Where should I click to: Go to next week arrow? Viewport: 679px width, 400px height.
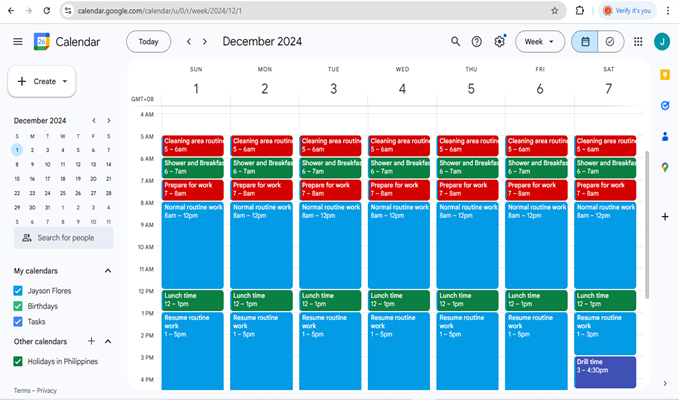pos(205,41)
